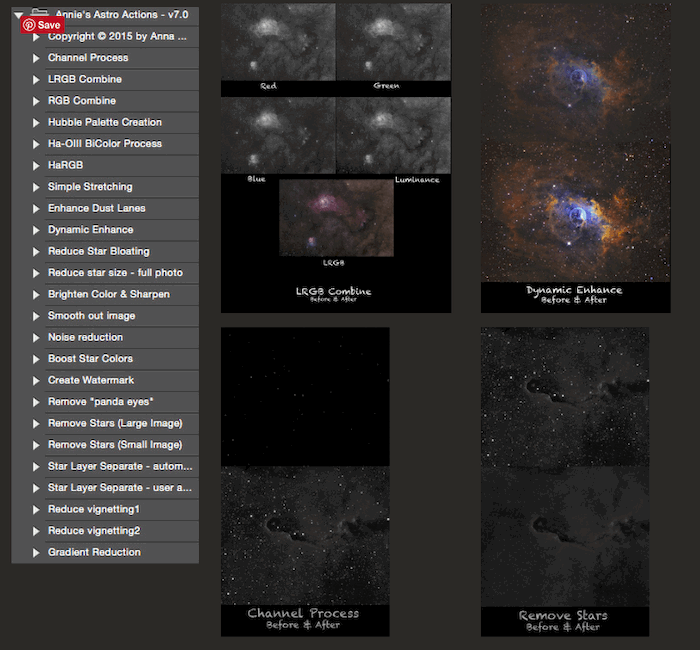The height and width of the screenshot is (650, 700).
Task: Expand the LRGB Combine action triangle
Action: (36, 79)
